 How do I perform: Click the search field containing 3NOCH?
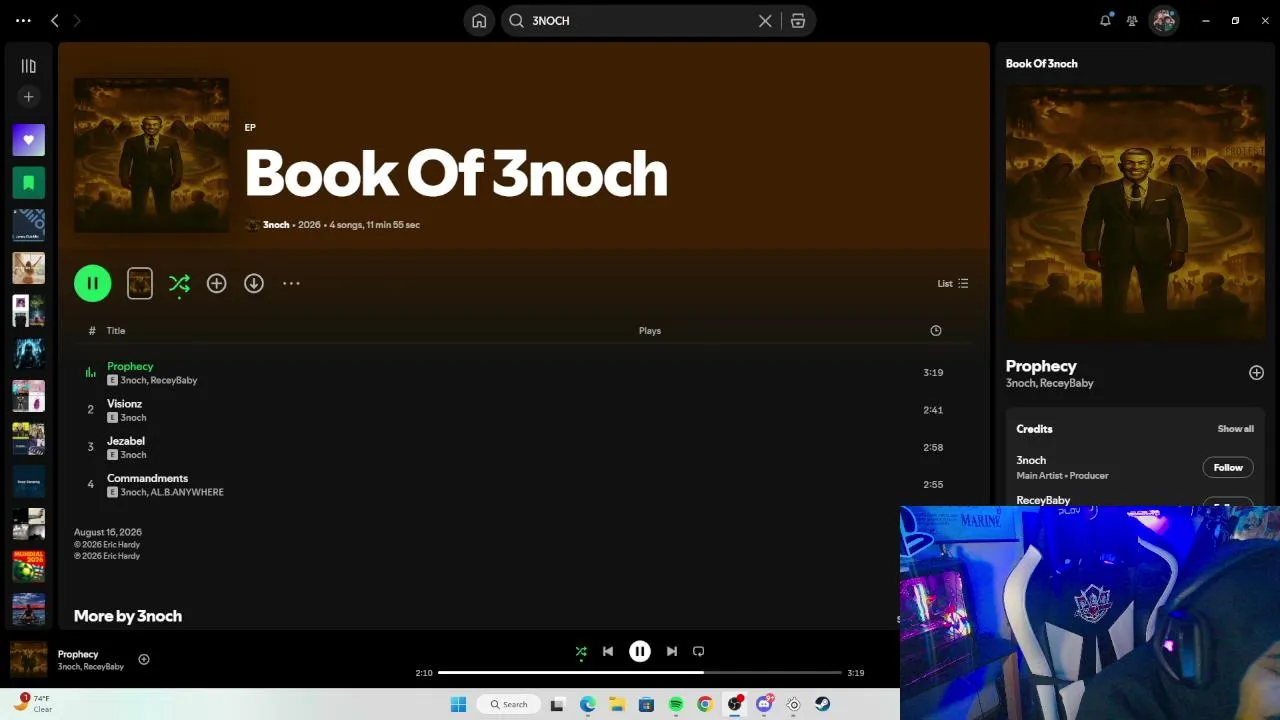click(640, 20)
